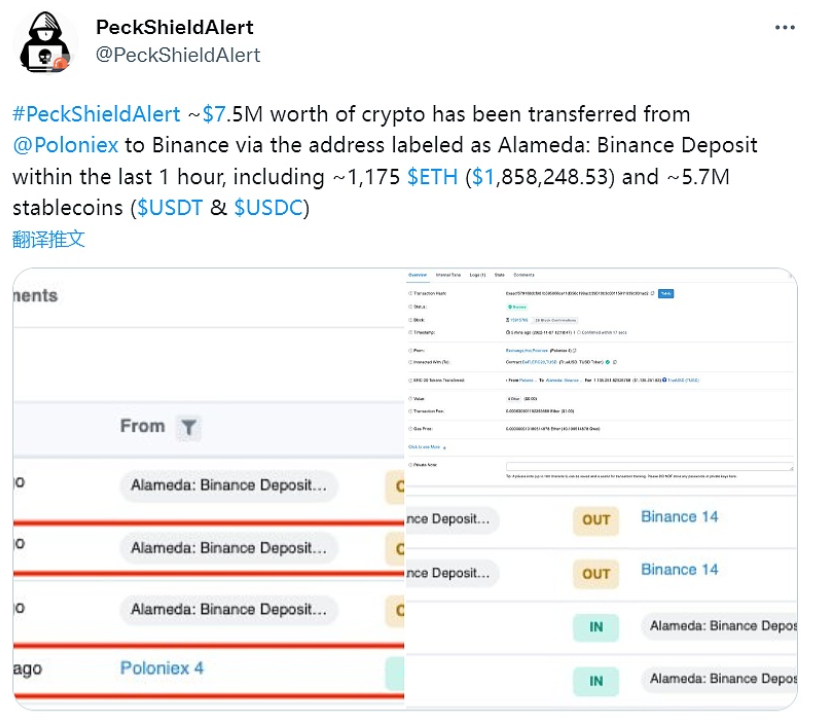The image size is (820, 727).
Task: Open the Poloniex 4 address link
Action: tap(161, 668)
